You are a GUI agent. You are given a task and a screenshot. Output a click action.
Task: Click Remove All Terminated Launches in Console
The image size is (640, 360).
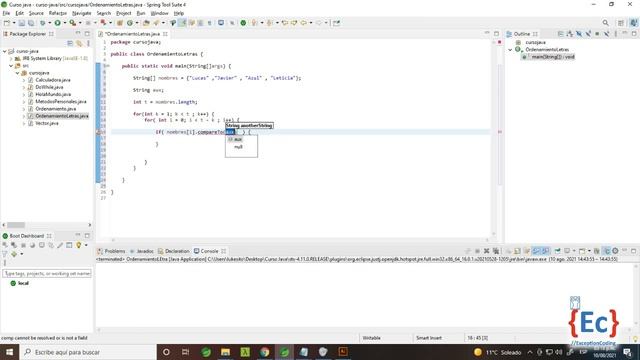click(496, 251)
